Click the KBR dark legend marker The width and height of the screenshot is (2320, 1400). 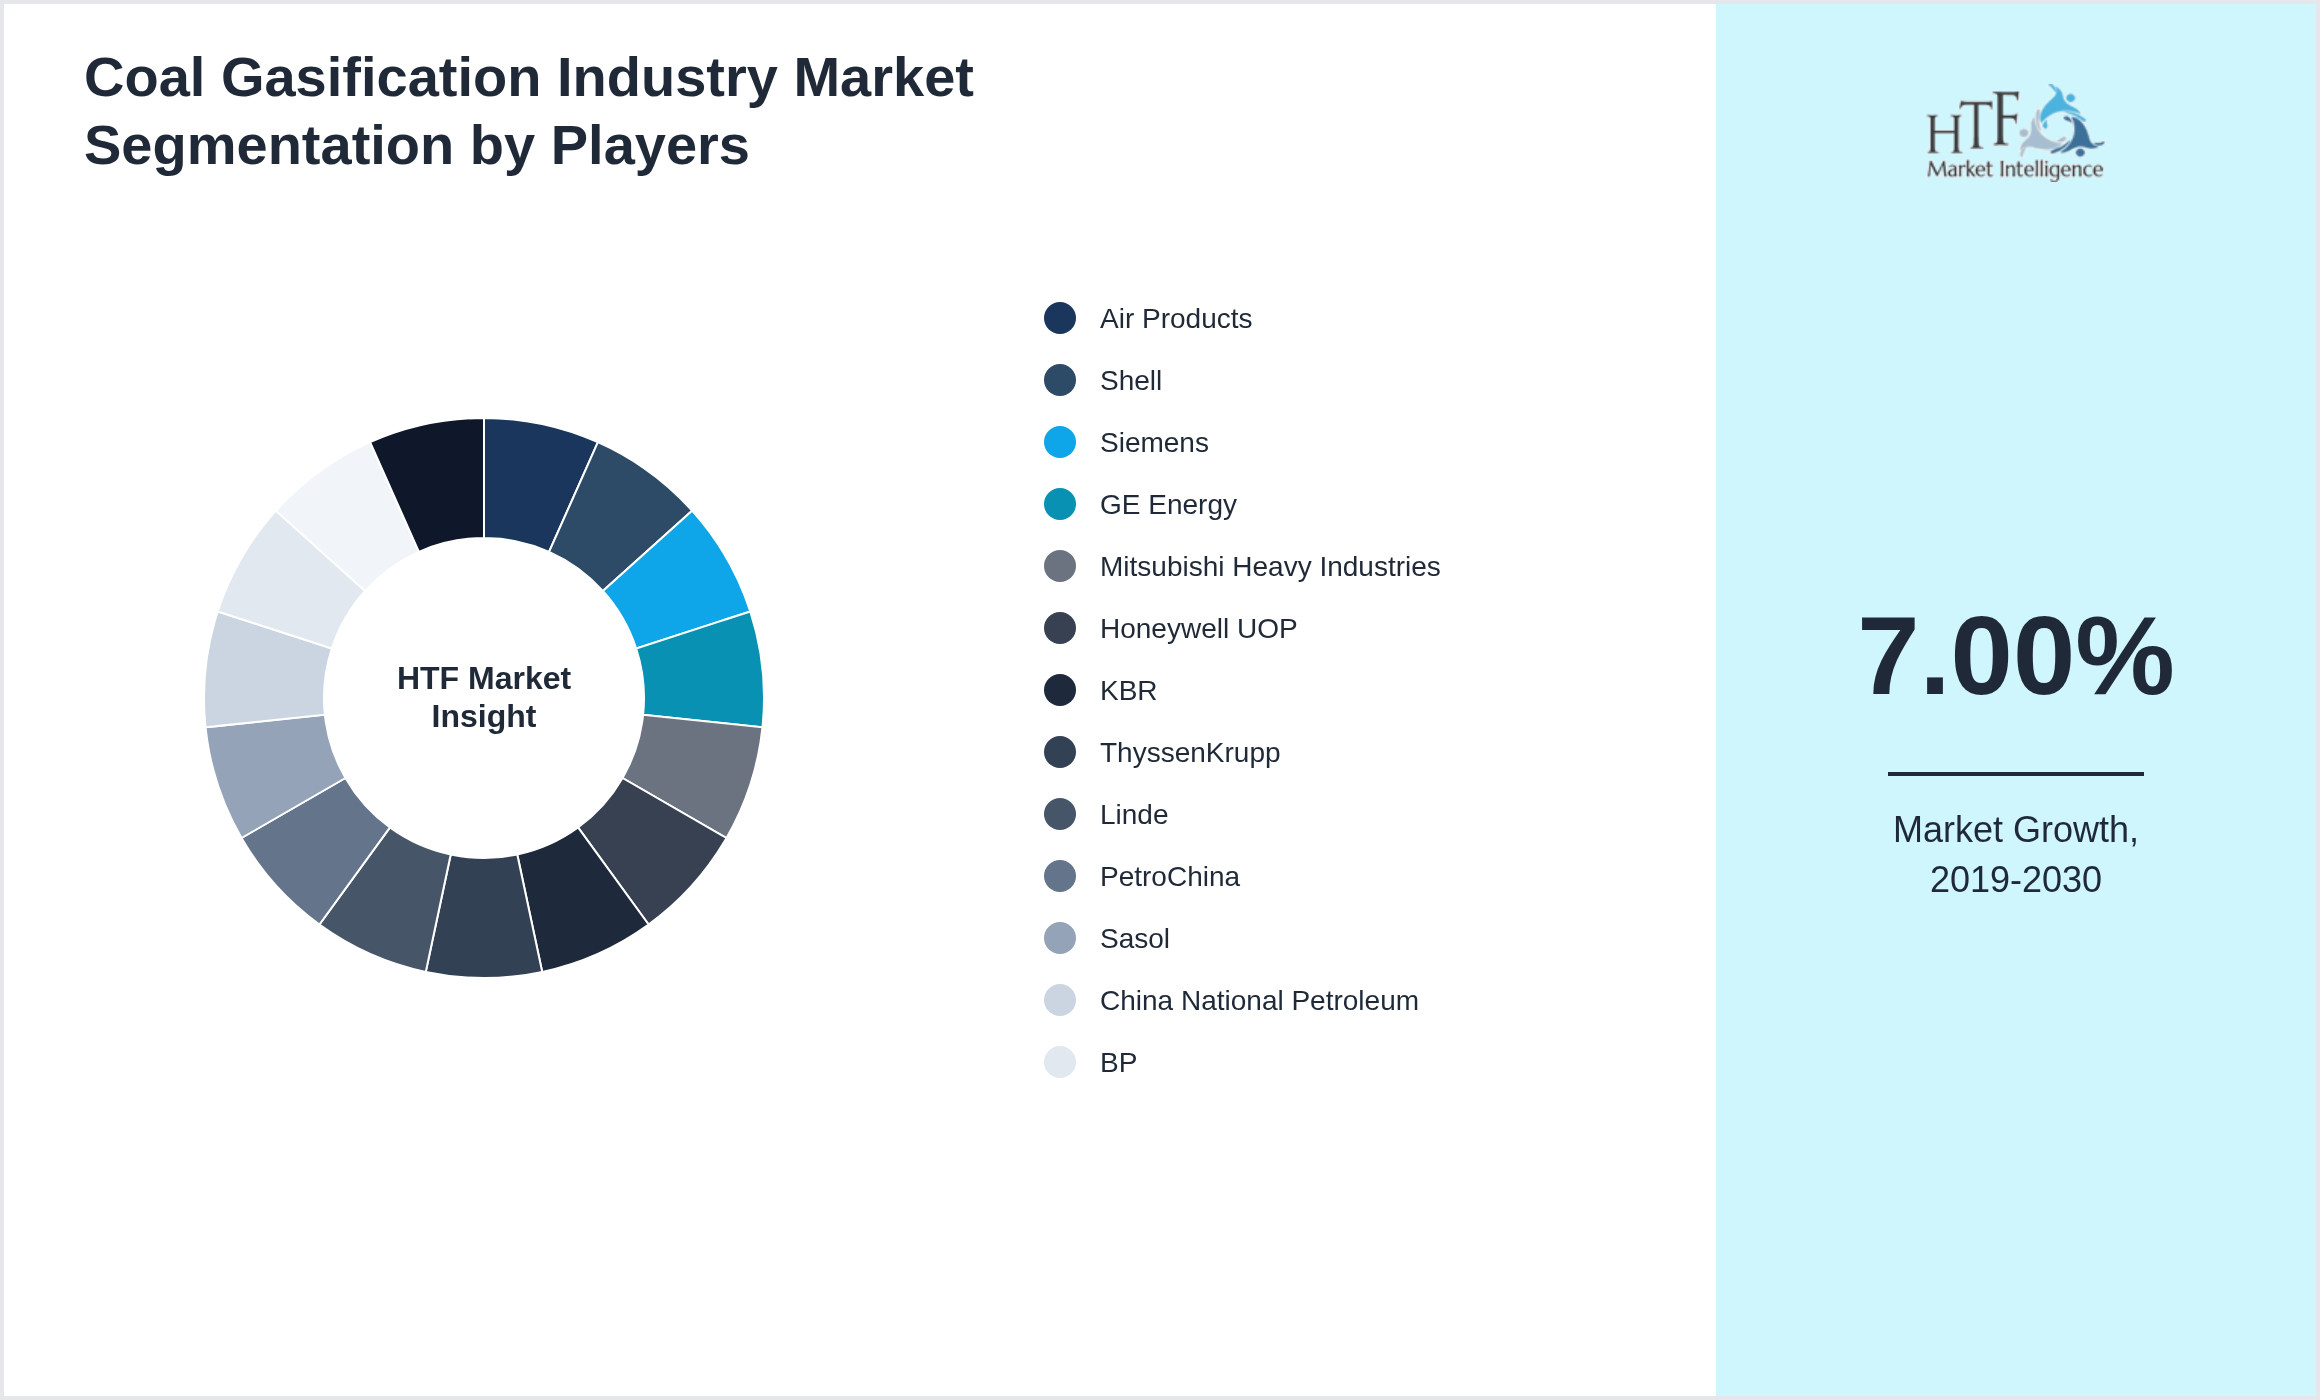(1059, 690)
